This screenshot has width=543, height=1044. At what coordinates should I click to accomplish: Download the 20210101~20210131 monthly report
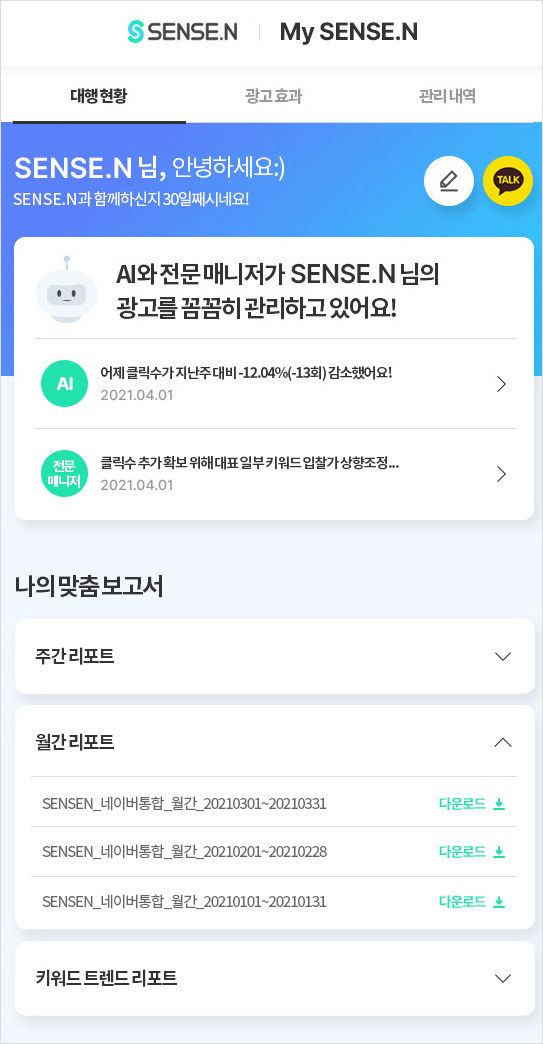point(472,902)
